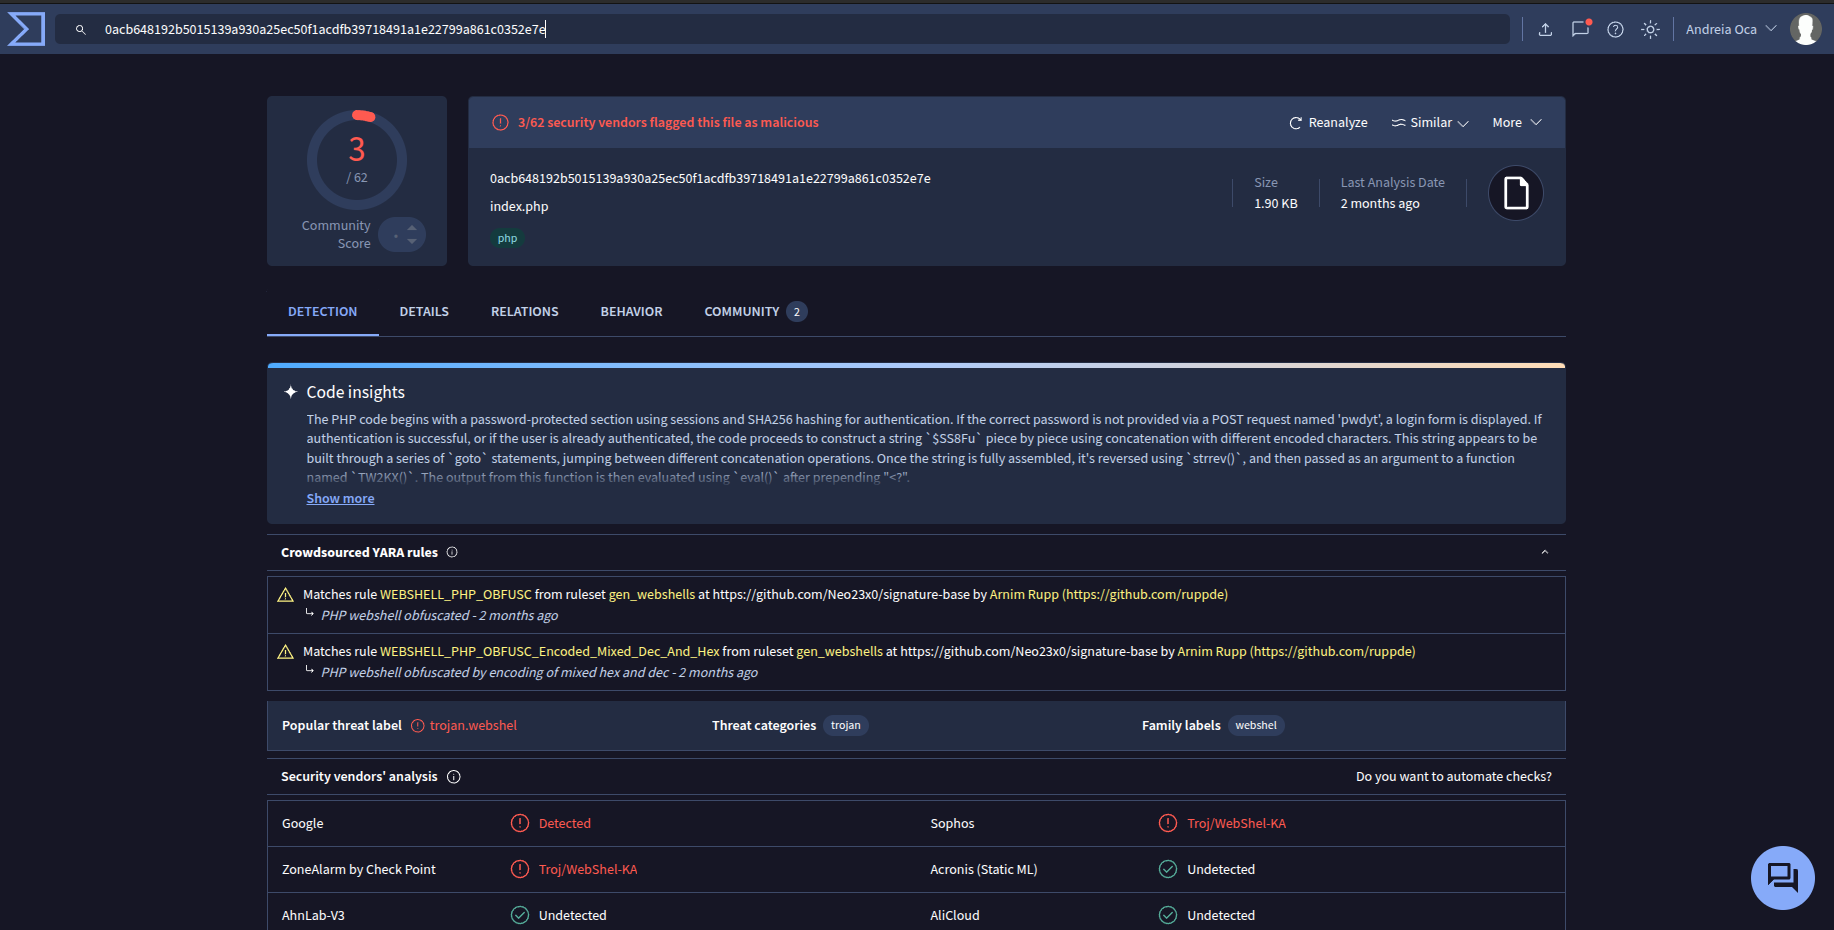Open the Andreia Oca account dropdown
Viewport: 1834px width, 930px height.
click(1730, 29)
